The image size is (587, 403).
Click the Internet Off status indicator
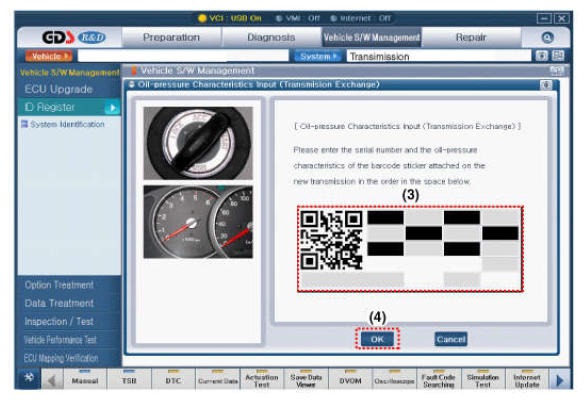(x=361, y=18)
